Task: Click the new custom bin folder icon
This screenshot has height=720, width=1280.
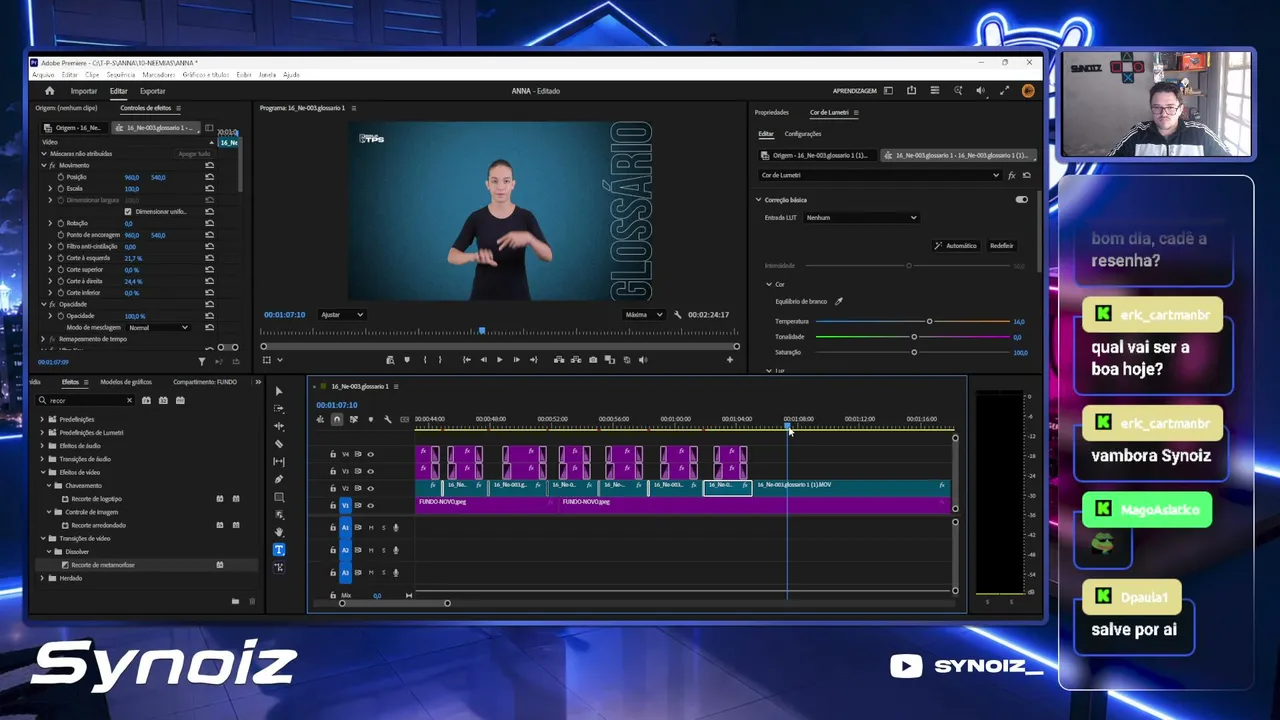Action: (235, 601)
